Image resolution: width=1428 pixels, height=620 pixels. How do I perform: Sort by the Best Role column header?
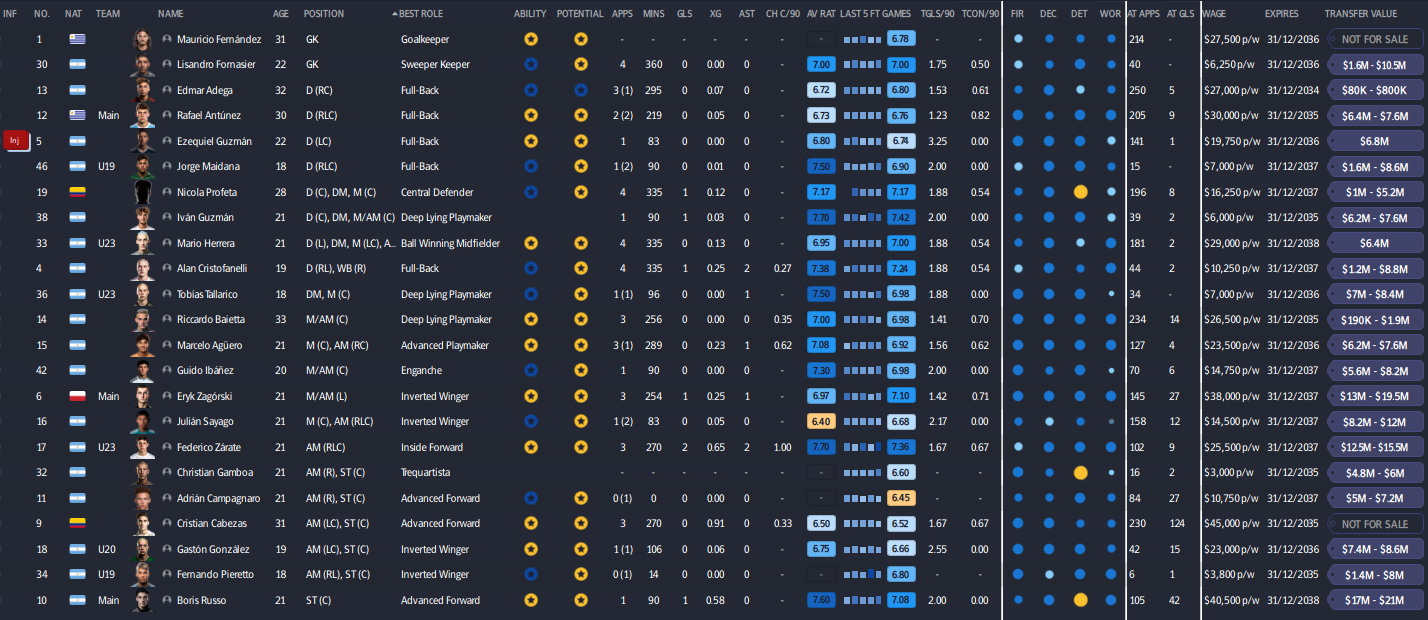click(423, 14)
